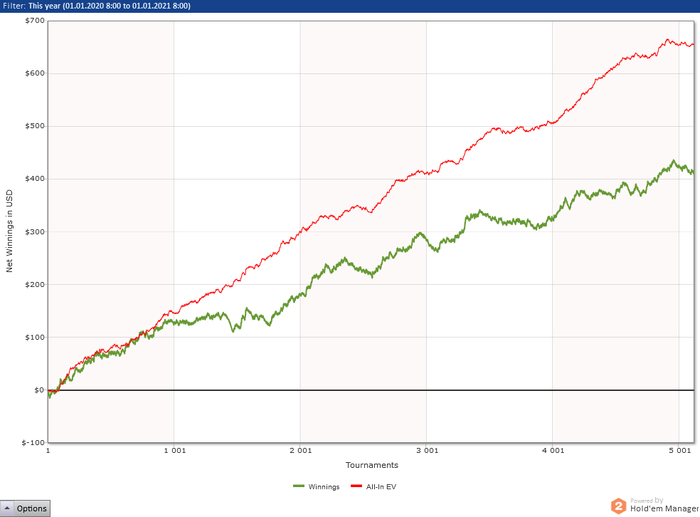The width and height of the screenshot is (700, 517).
Task: Expand the Options arrow icon
Action: click(8, 508)
